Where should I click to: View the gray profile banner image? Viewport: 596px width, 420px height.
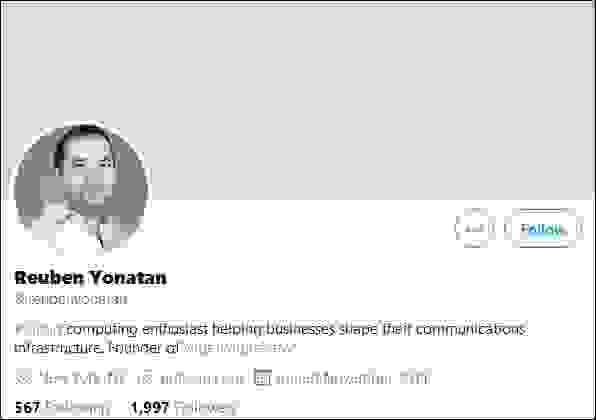tap(298, 101)
